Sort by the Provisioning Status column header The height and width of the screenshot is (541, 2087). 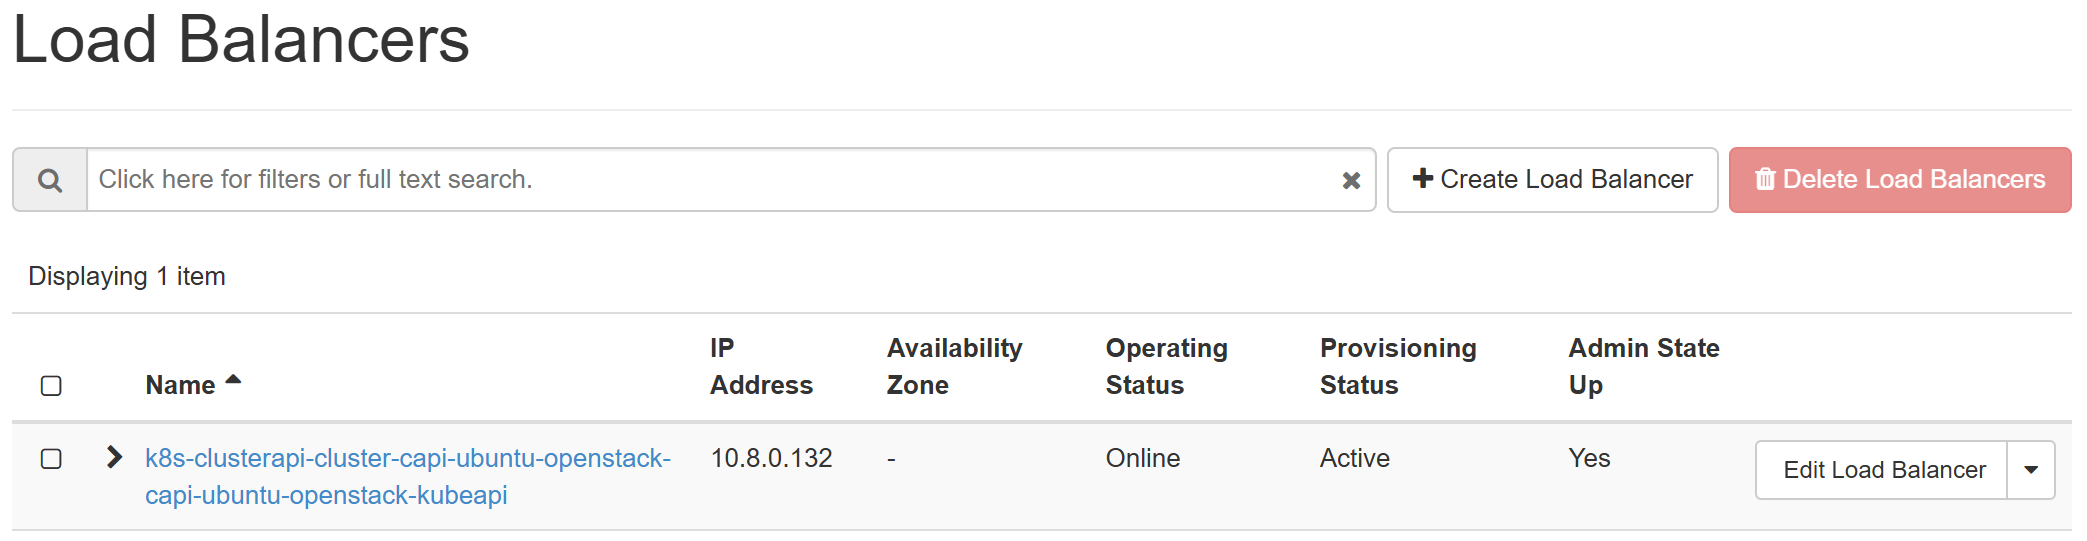pos(1397,366)
